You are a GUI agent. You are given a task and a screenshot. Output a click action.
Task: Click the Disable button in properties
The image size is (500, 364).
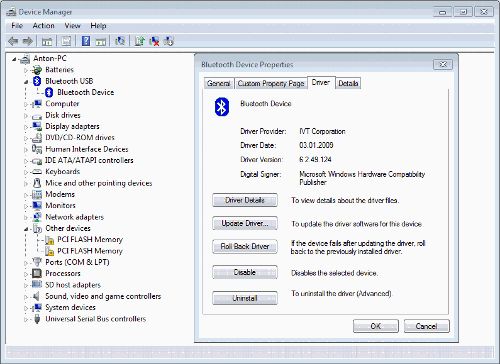(x=245, y=272)
